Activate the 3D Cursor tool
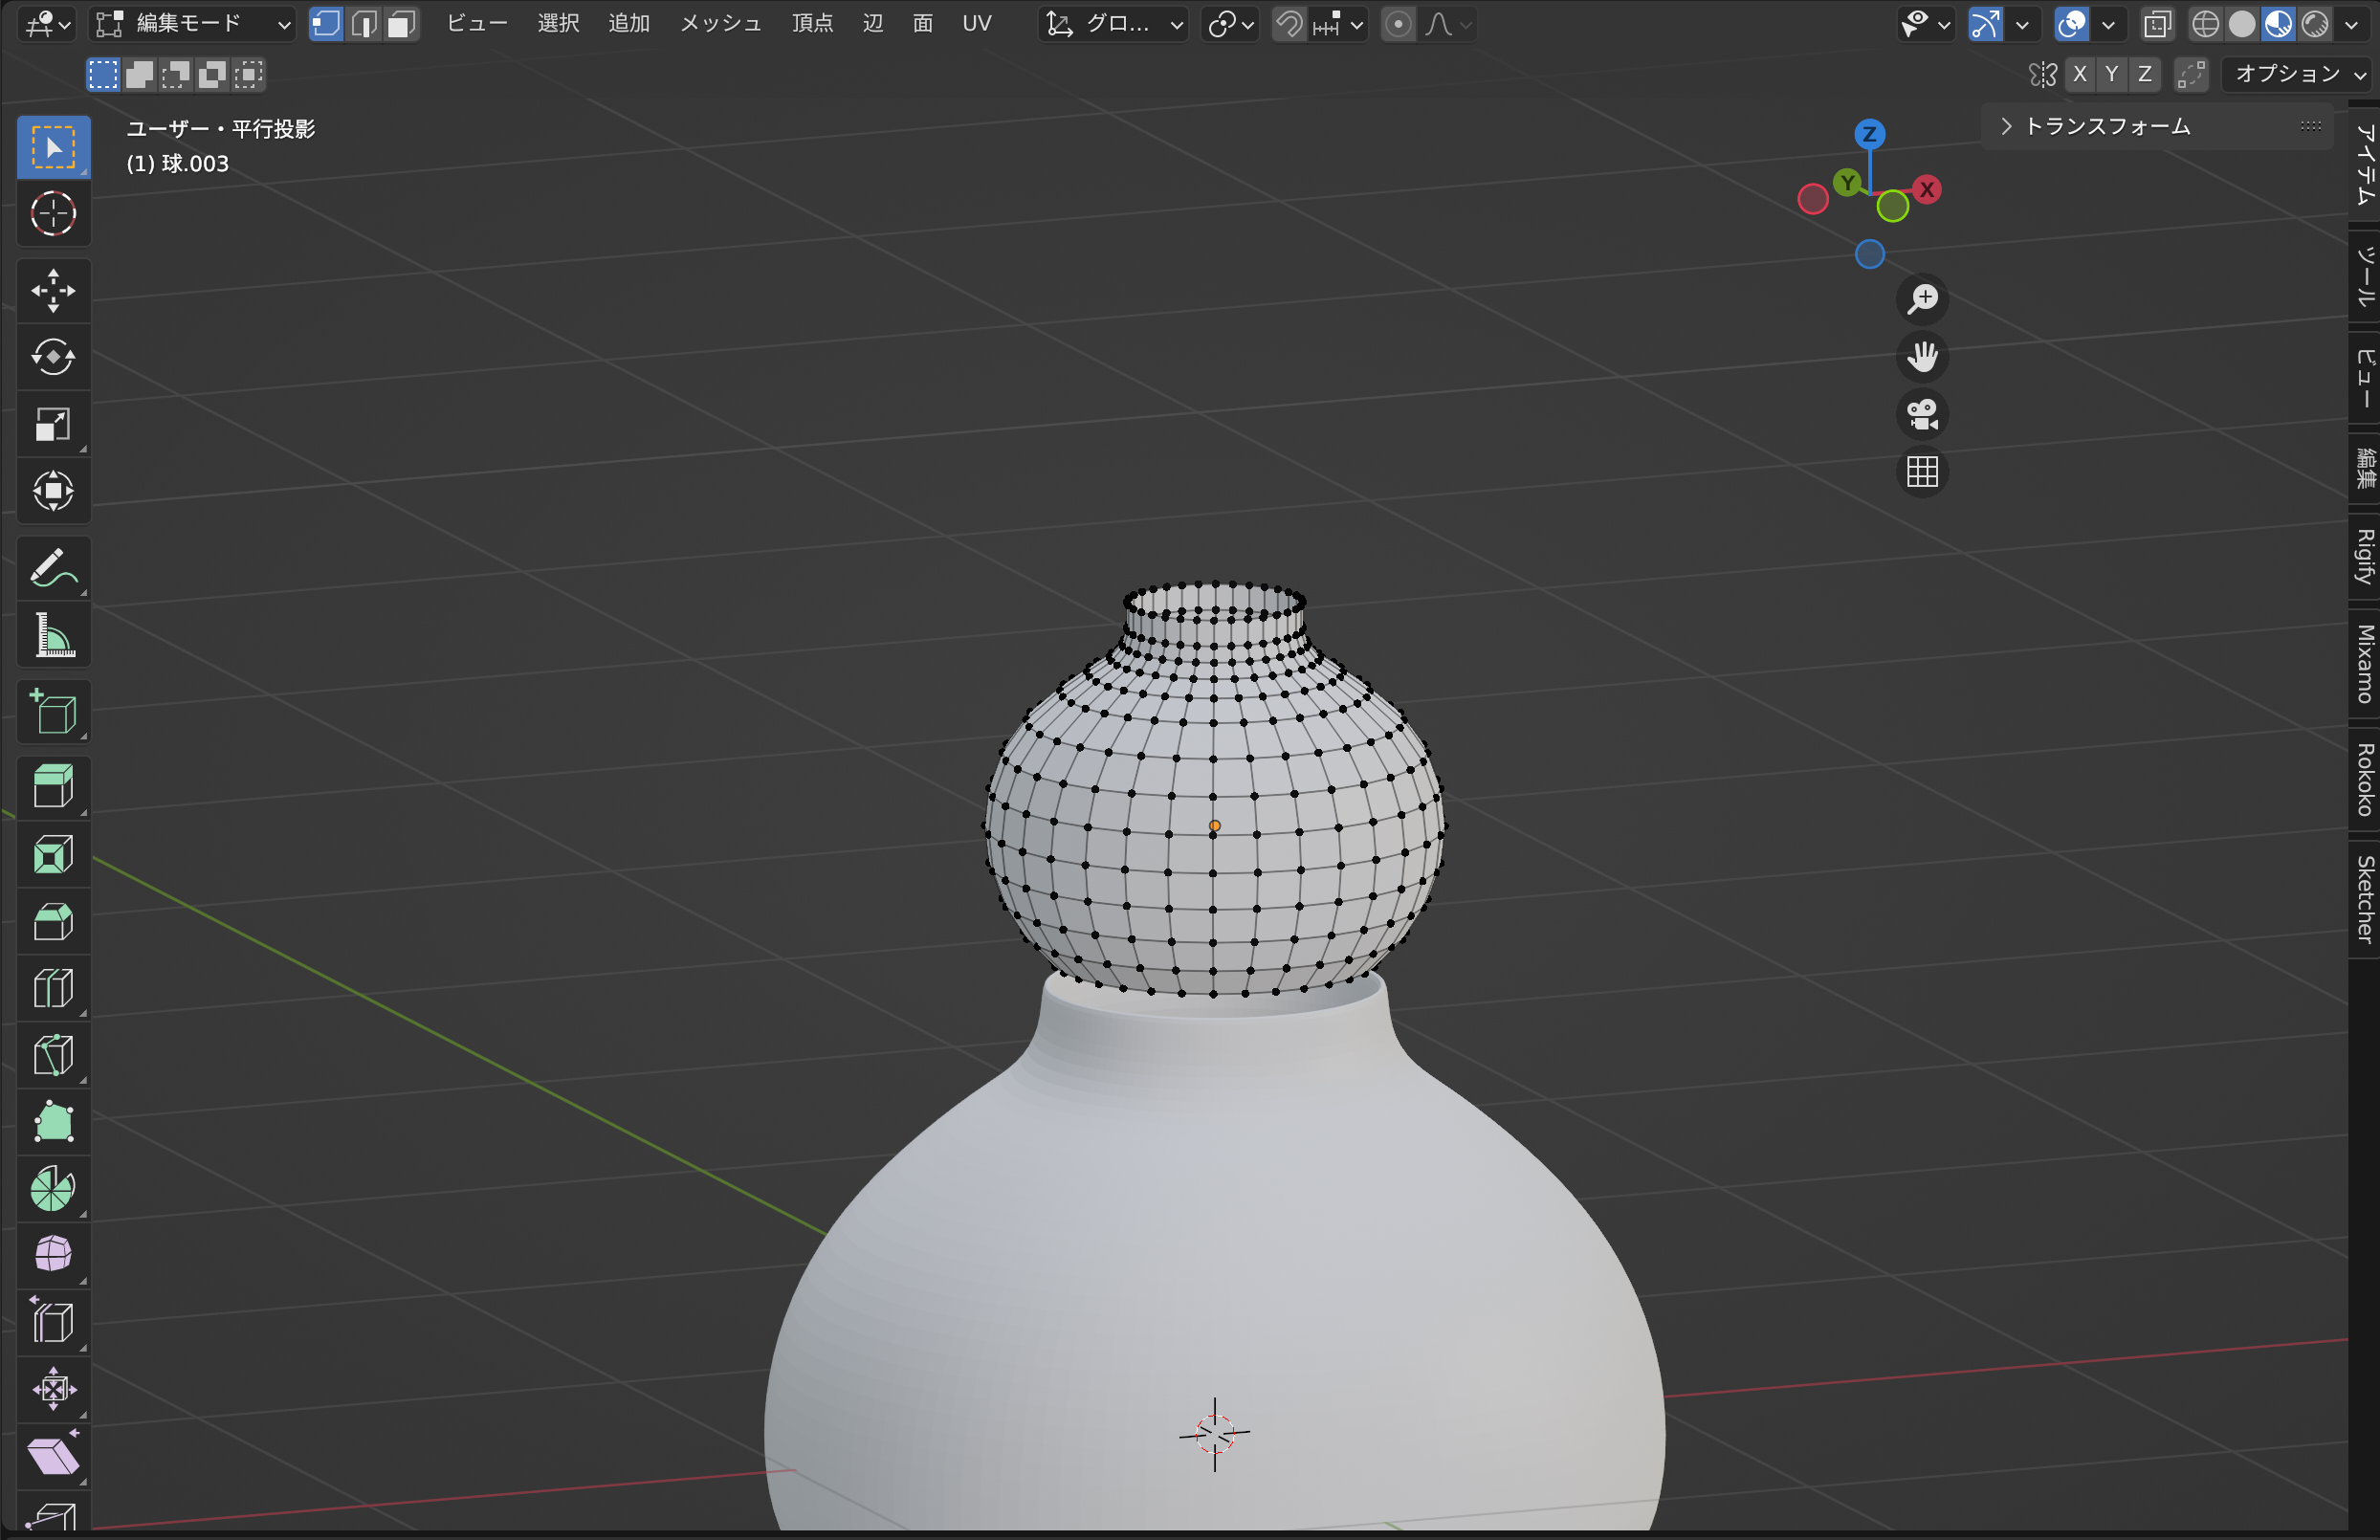The image size is (2380, 1540). (53, 213)
